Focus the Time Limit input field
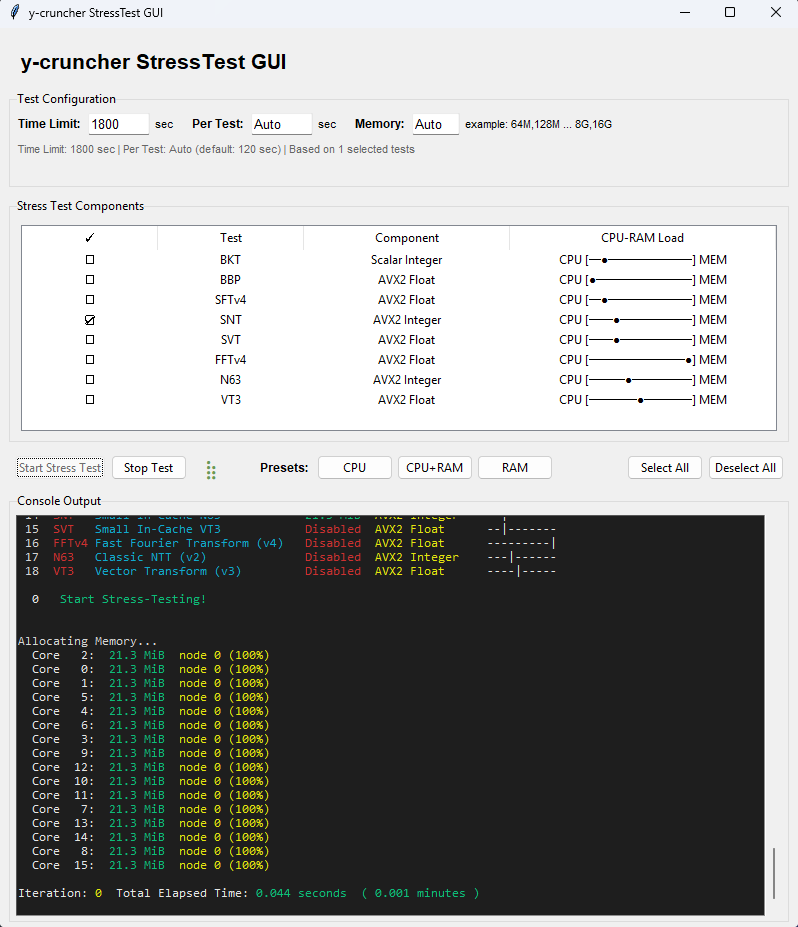The width and height of the screenshot is (798, 927). pyautogui.click(x=119, y=124)
